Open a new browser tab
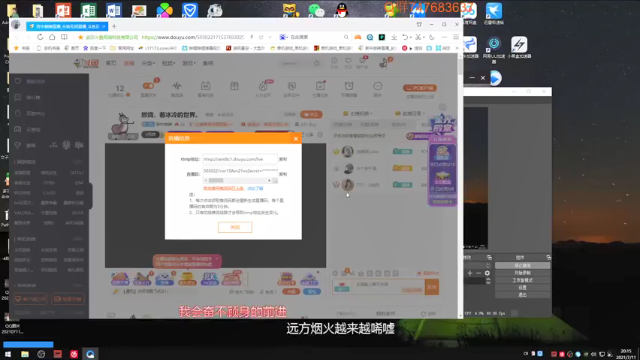 point(114,26)
